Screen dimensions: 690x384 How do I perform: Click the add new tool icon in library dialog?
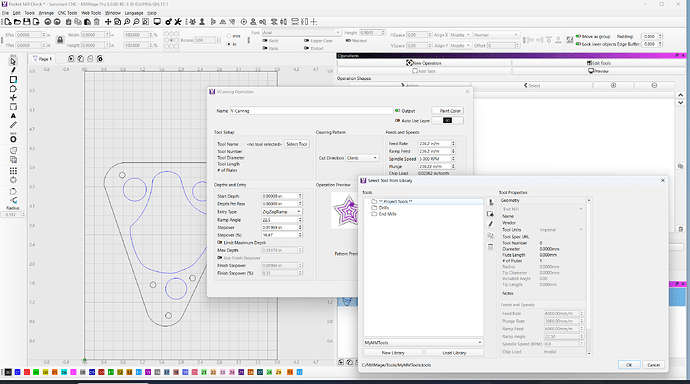[491, 202]
